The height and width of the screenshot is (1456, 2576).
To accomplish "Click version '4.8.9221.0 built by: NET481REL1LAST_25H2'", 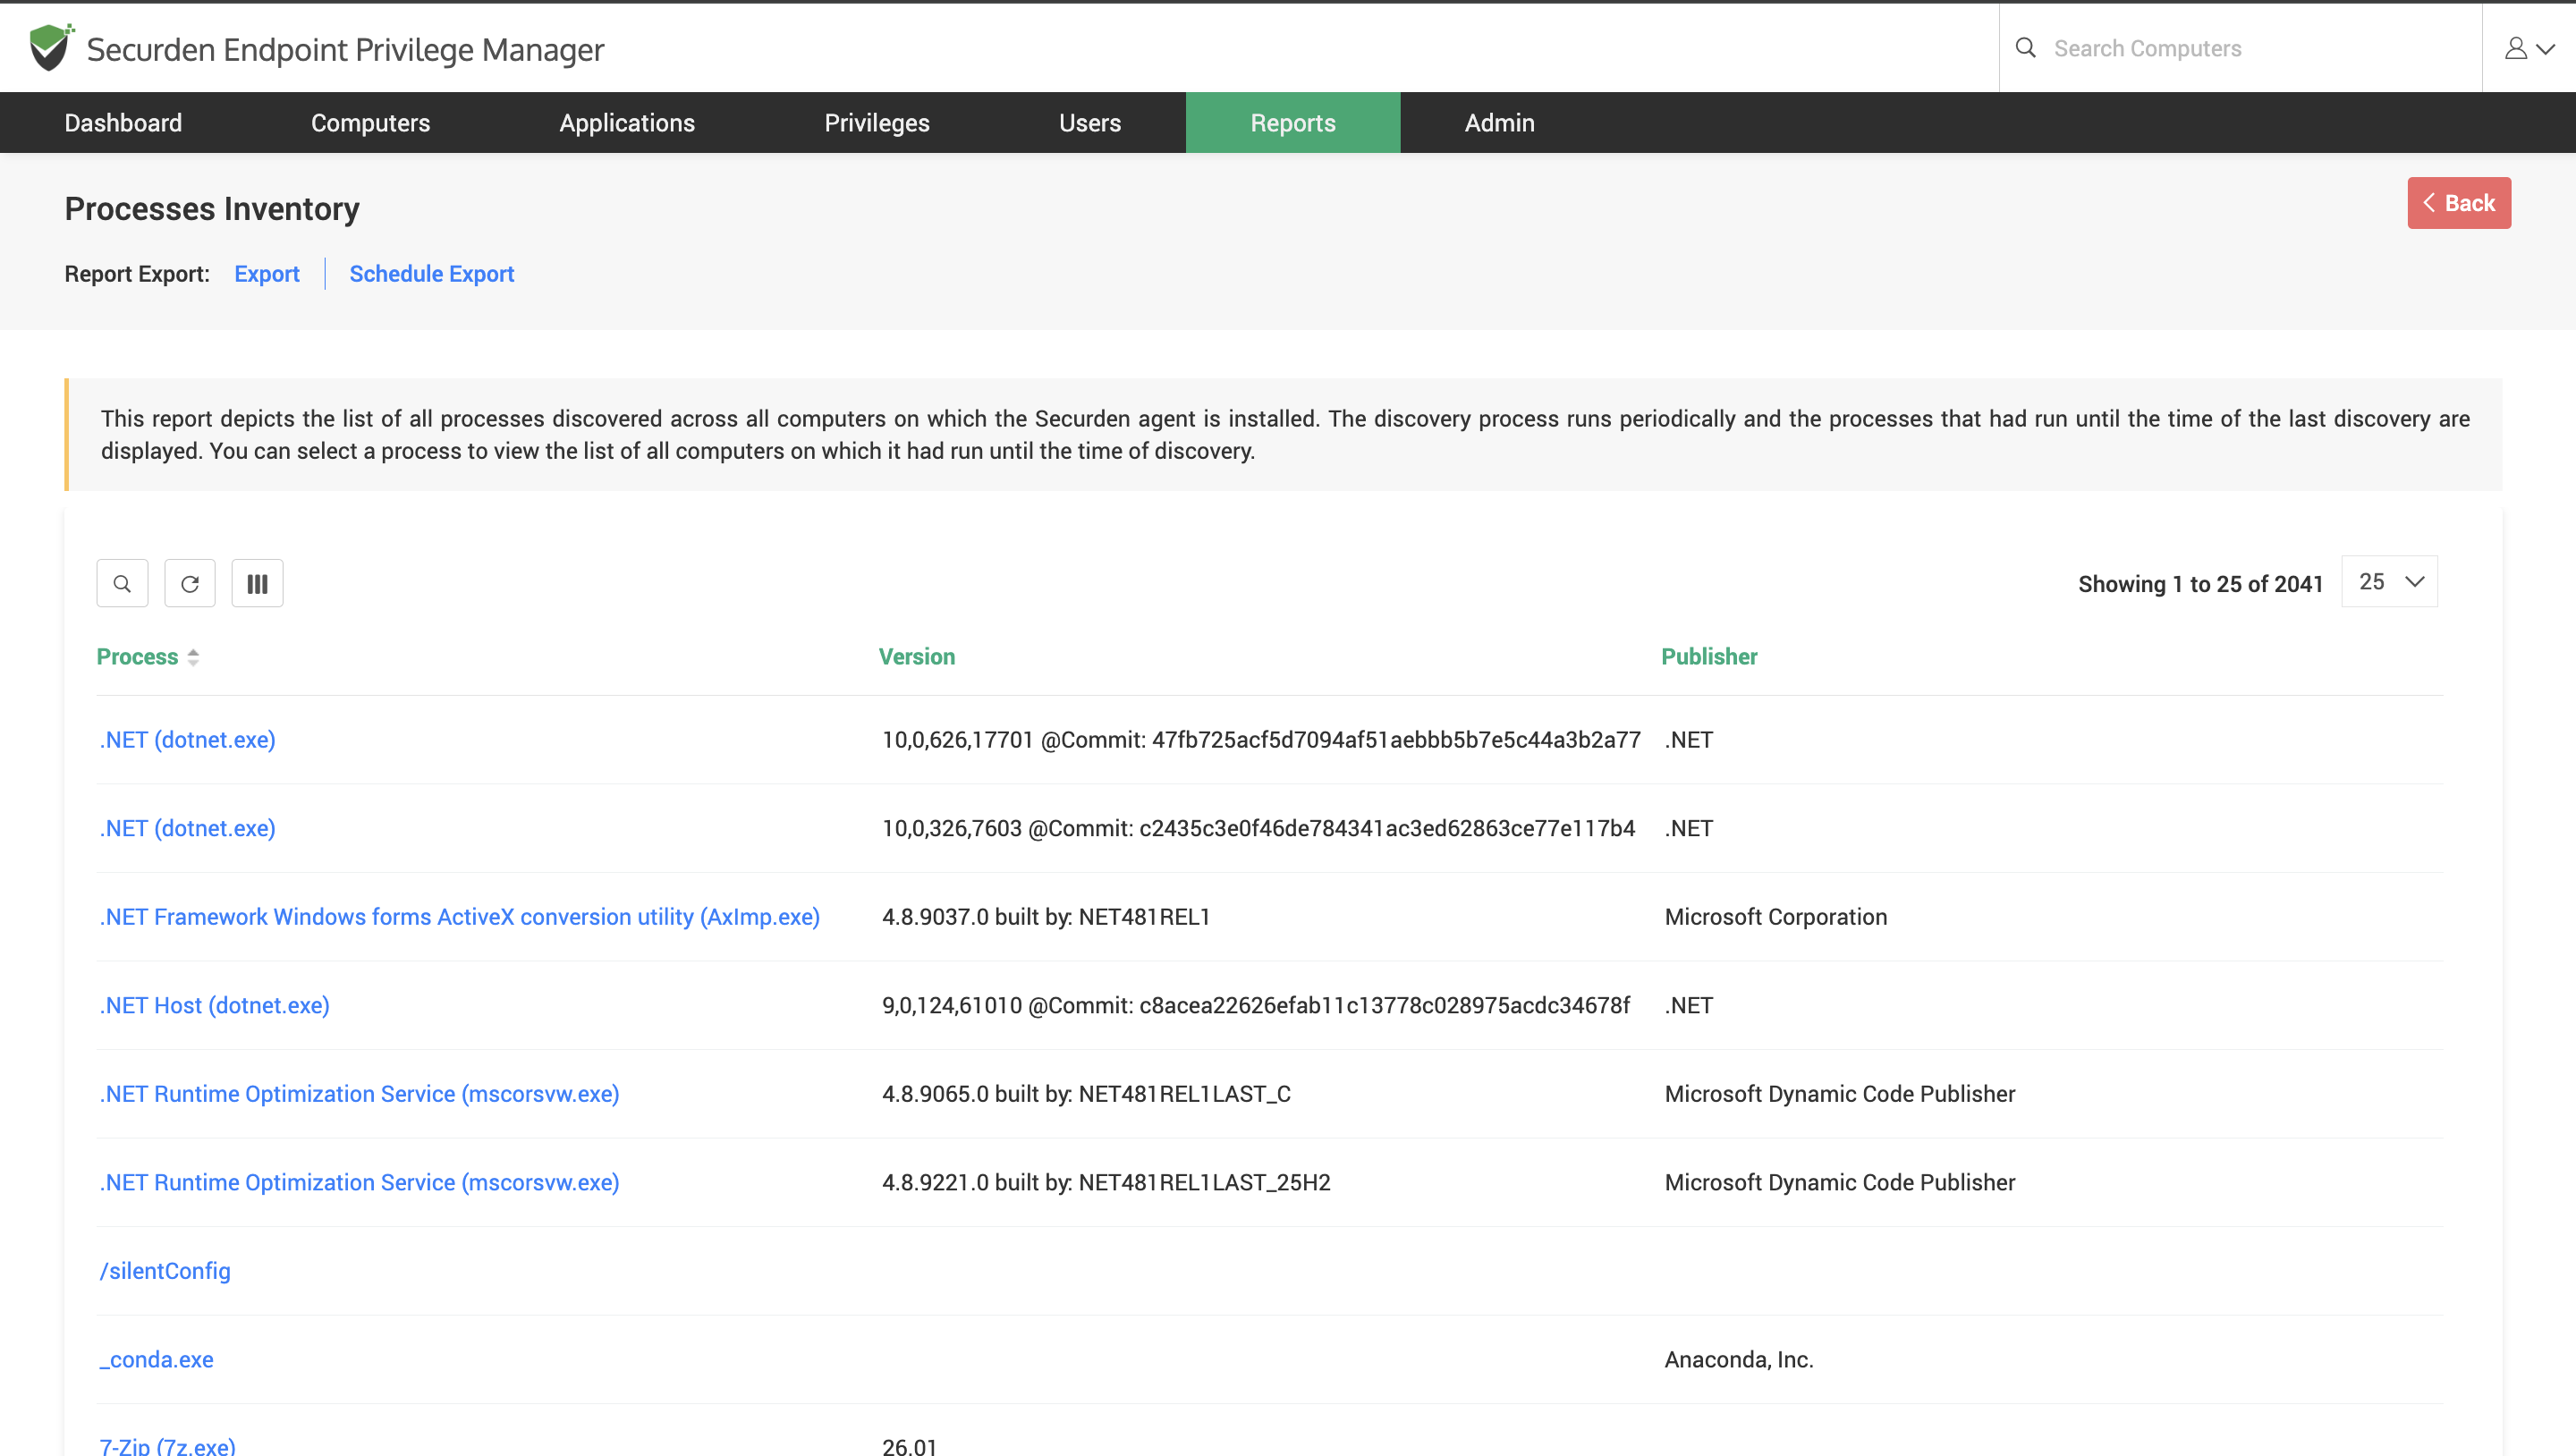I will pos(1106,1182).
